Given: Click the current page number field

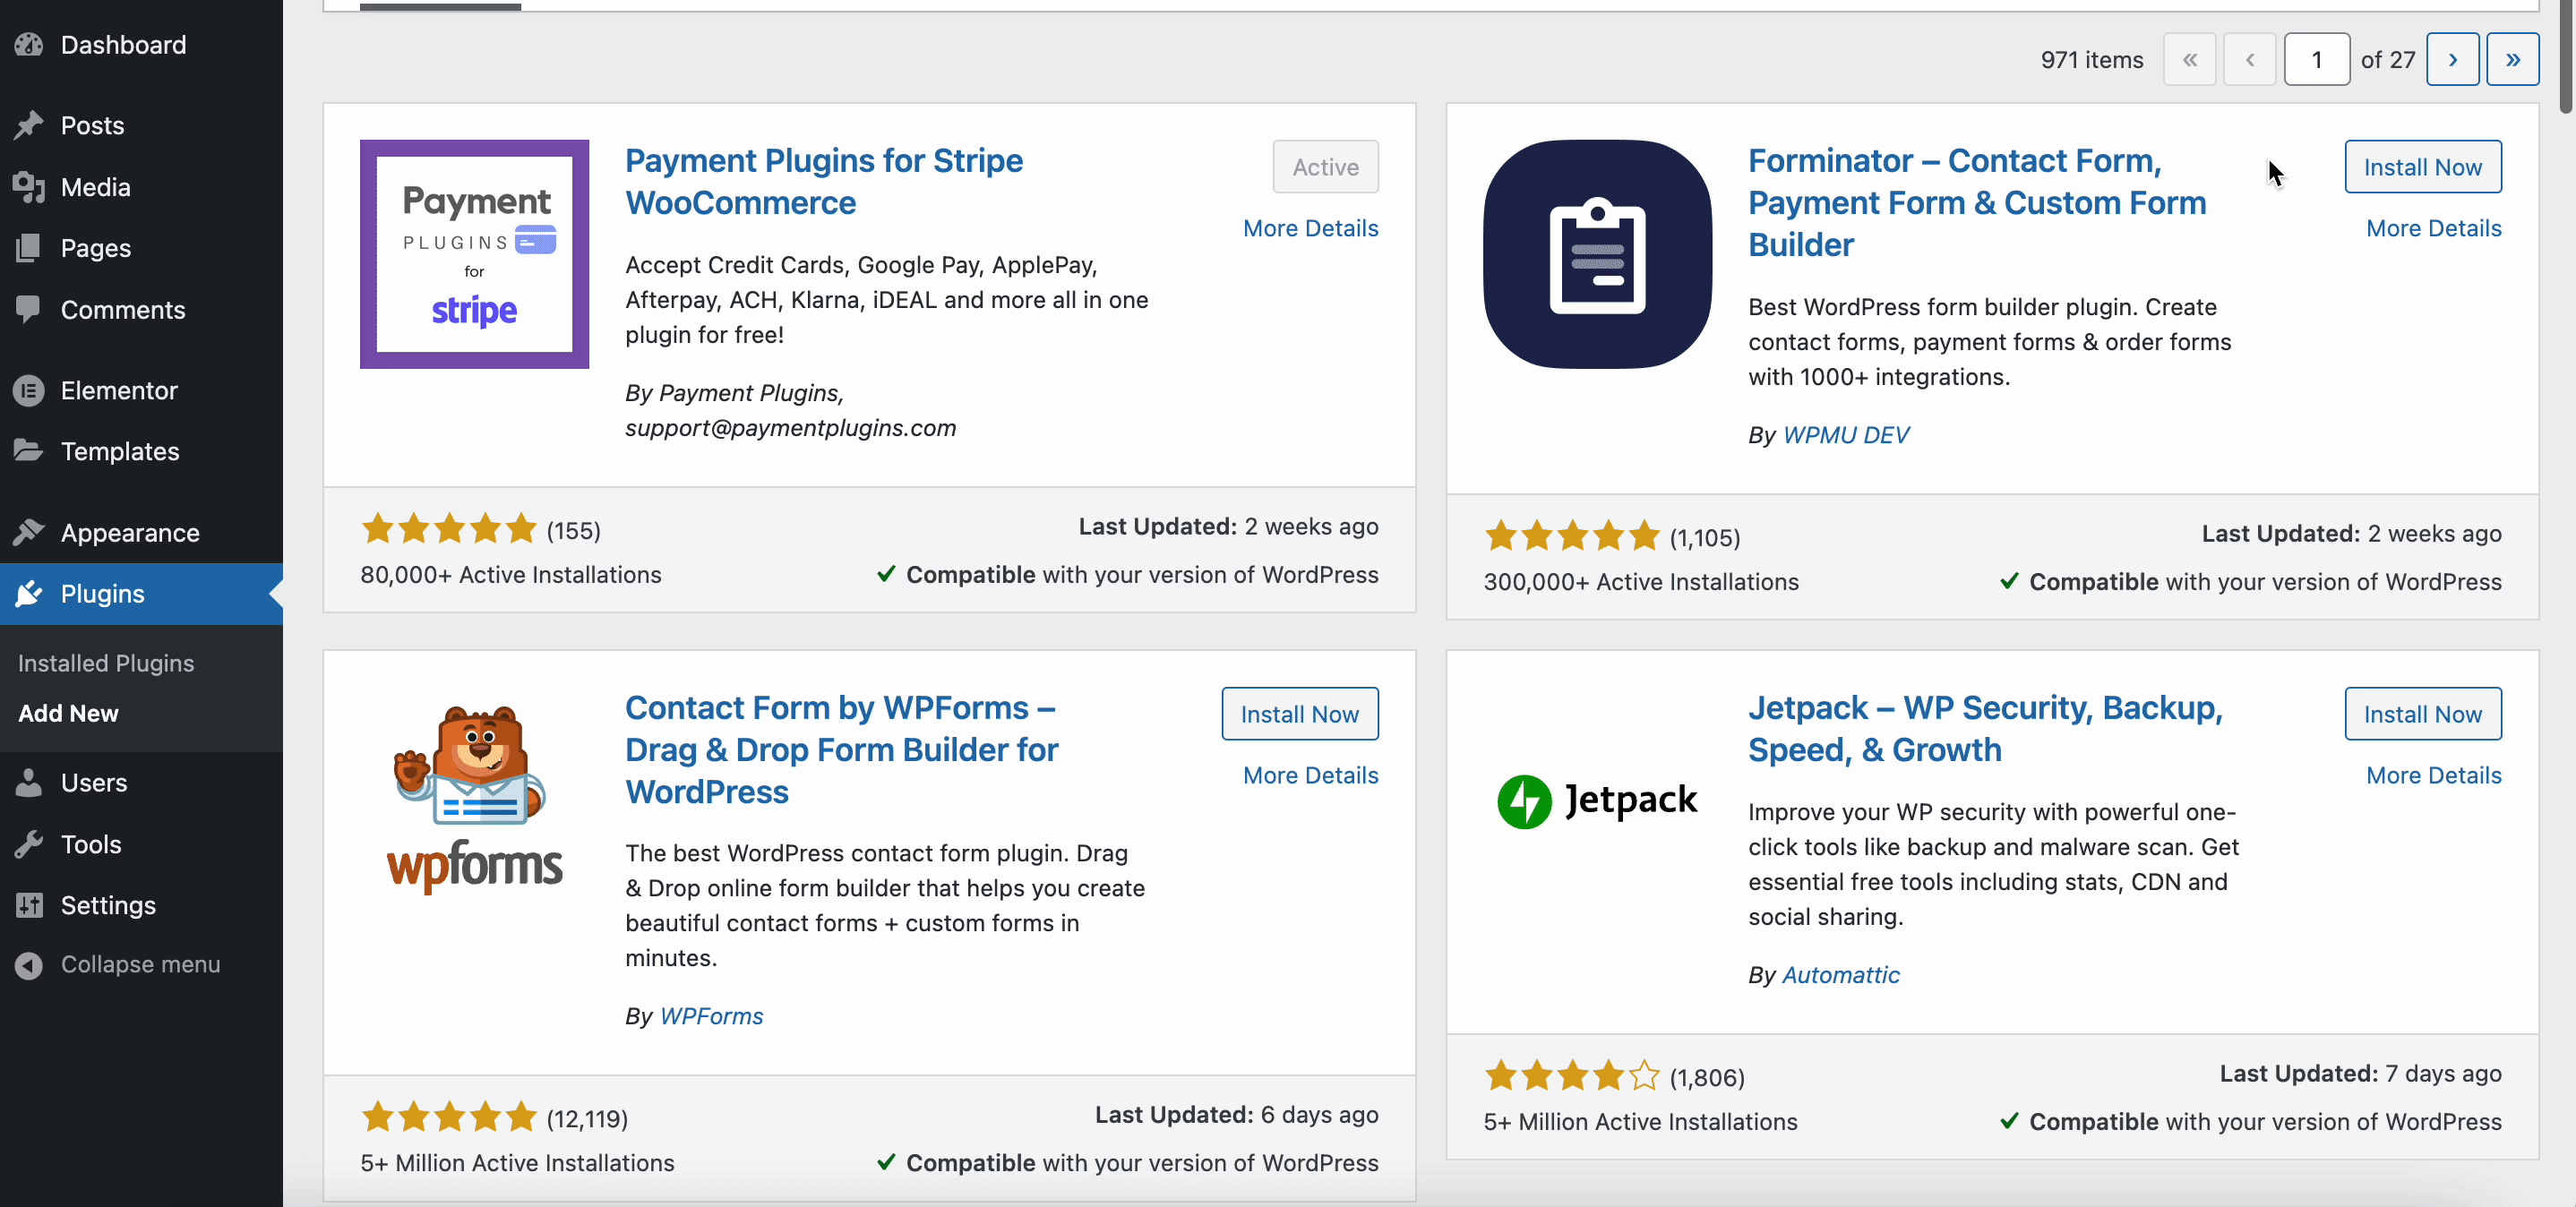Looking at the screenshot, I should click(2316, 60).
